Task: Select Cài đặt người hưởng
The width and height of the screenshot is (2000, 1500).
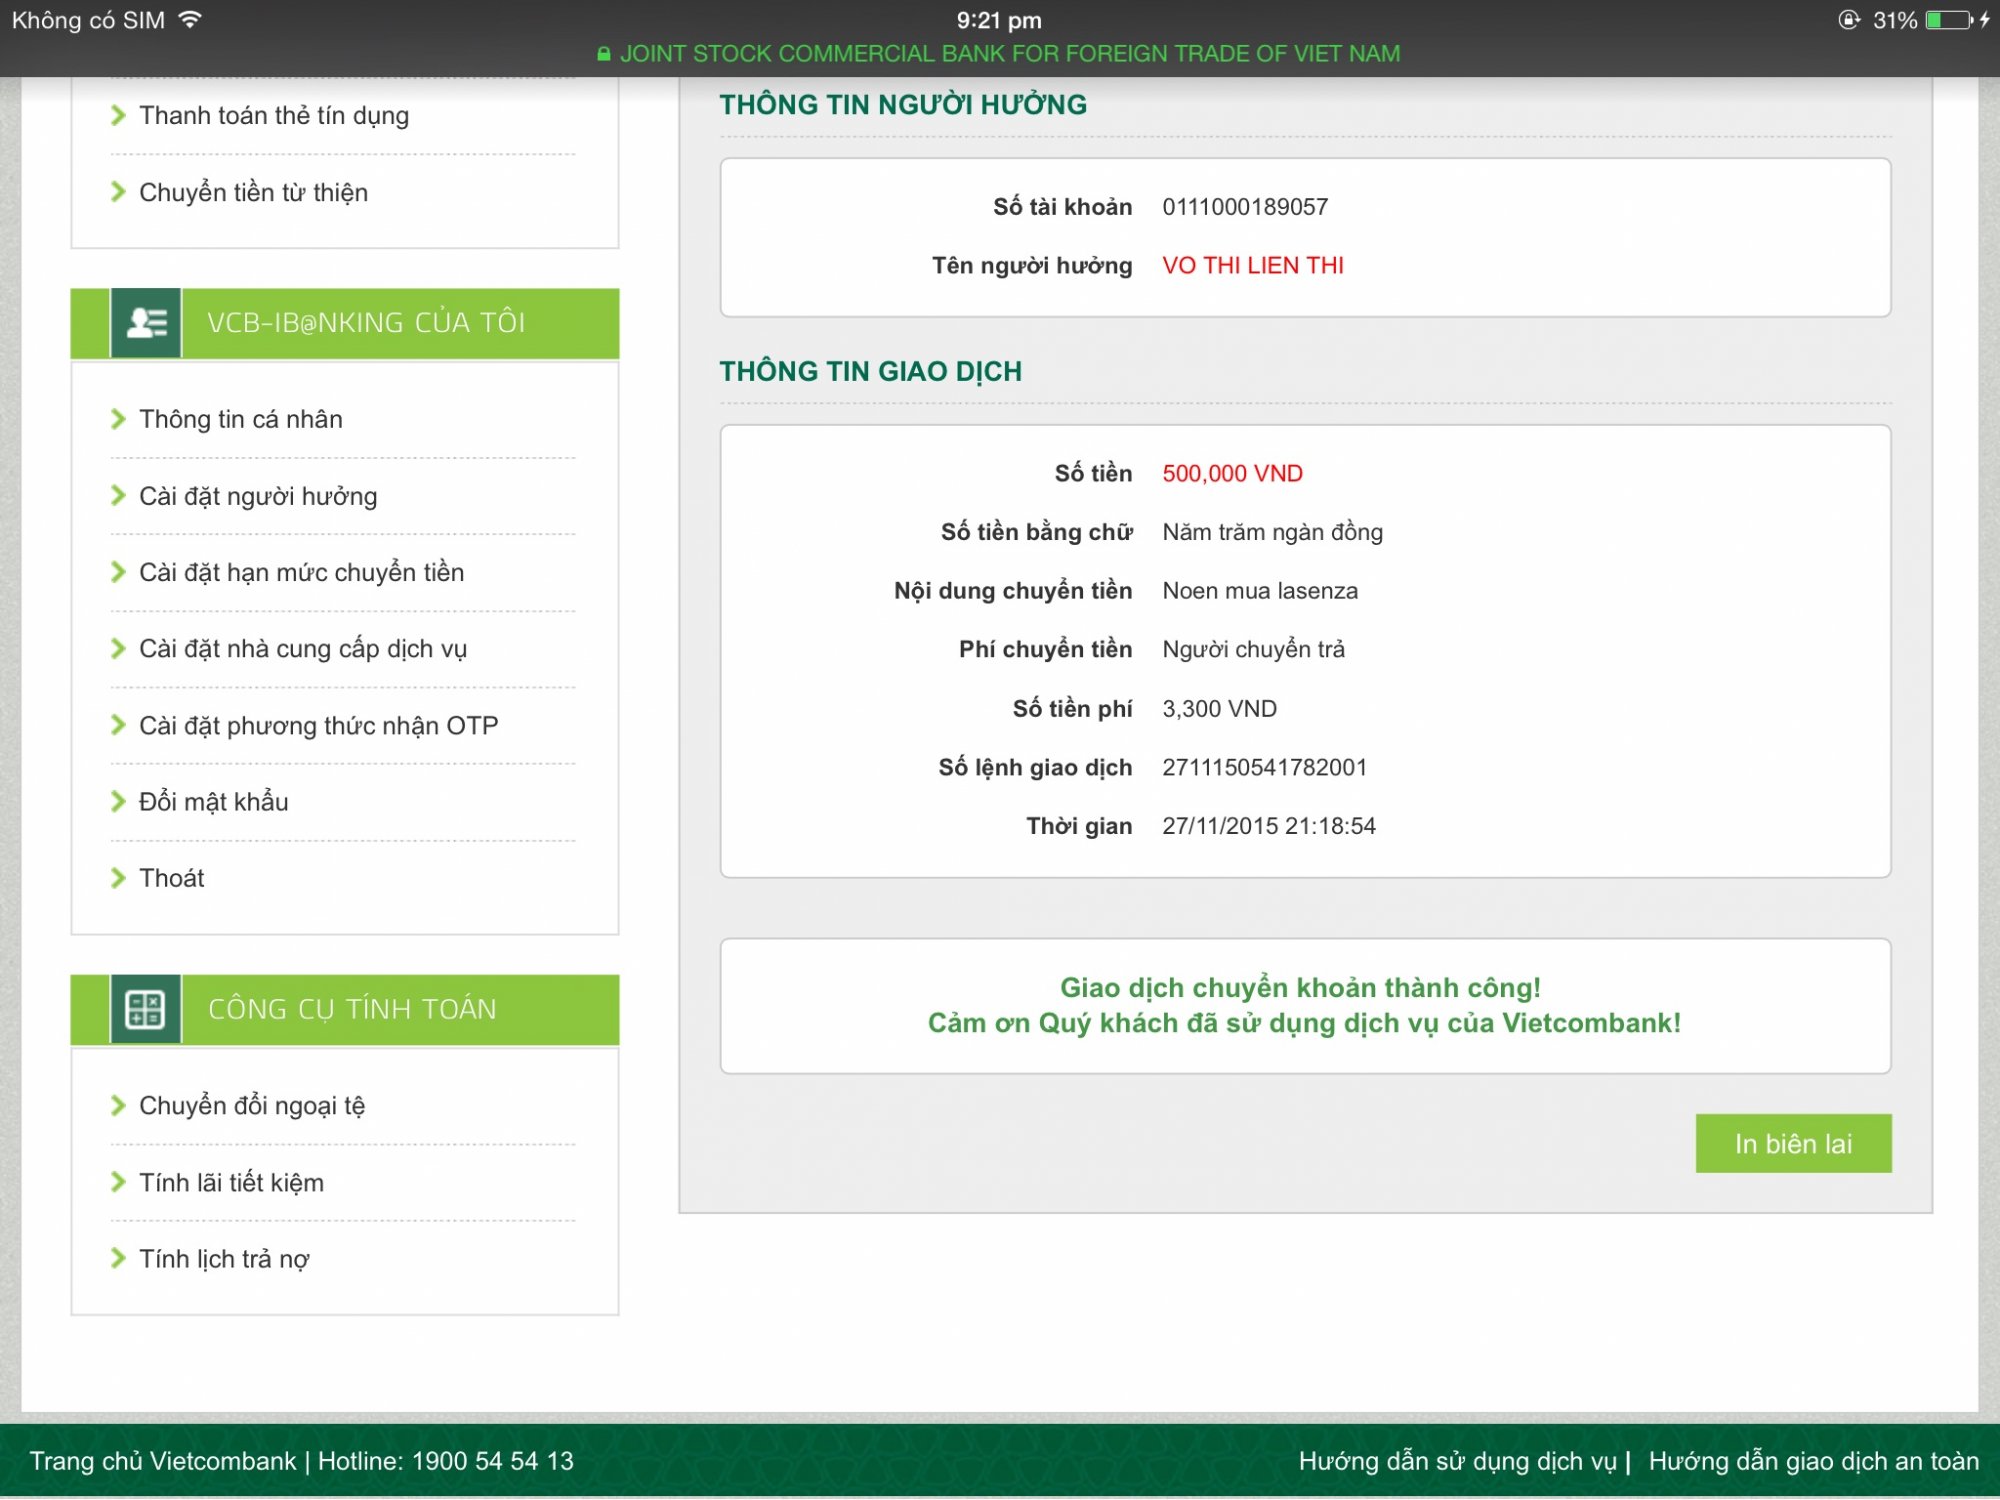Action: (257, 496)
